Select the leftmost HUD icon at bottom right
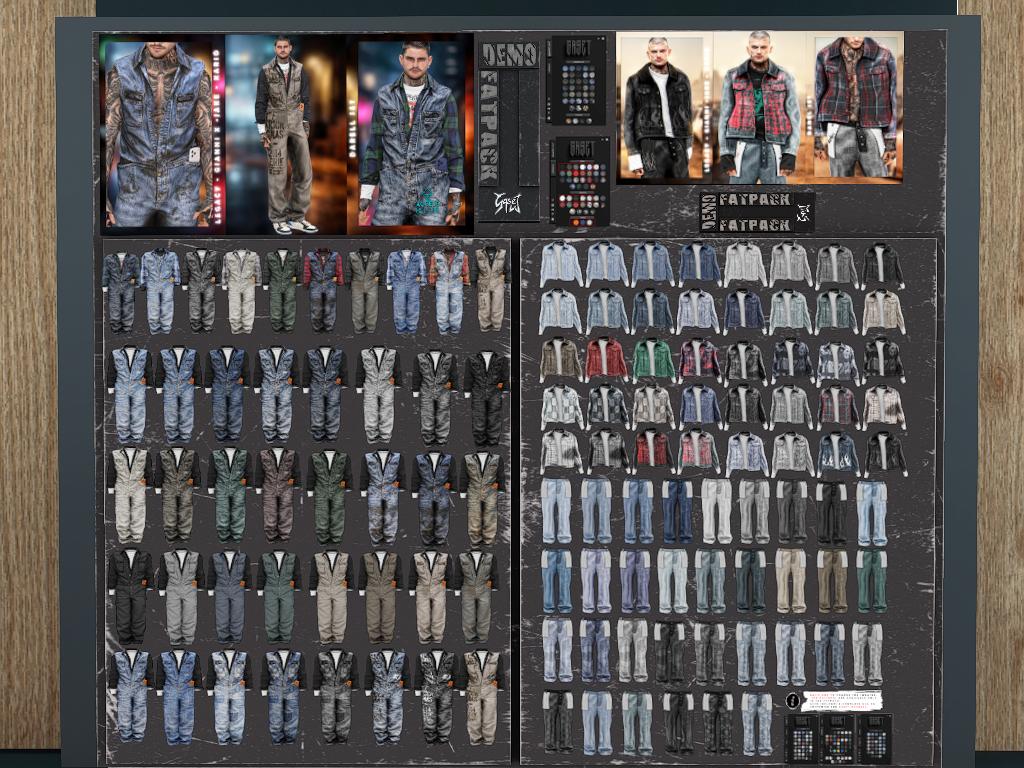 click(802, 740)
